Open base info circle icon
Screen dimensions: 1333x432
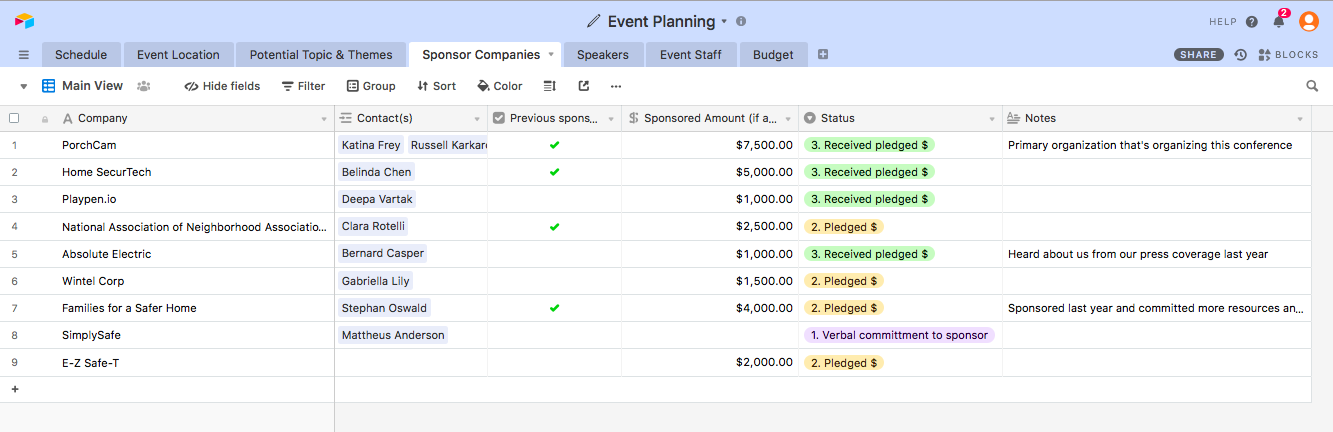(741, 21)
